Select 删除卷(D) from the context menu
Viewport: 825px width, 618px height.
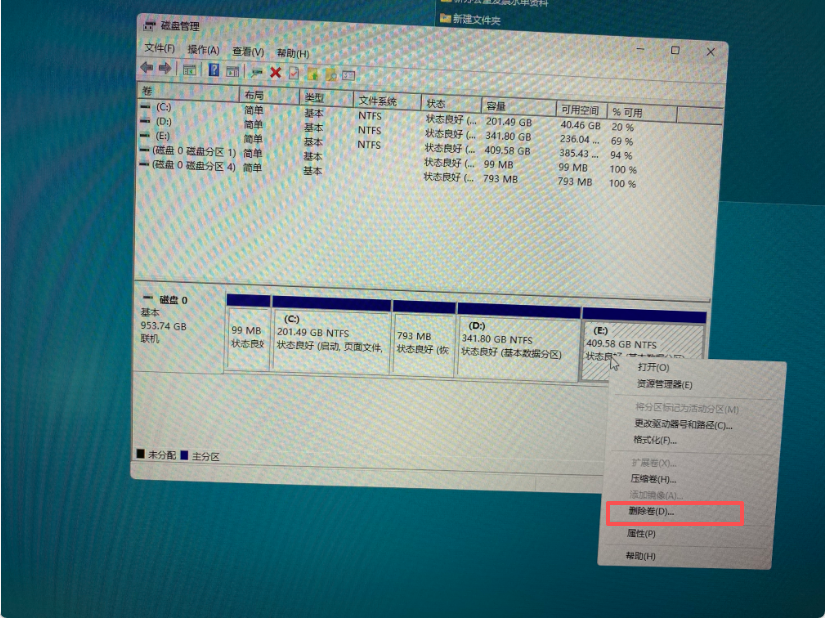click(650, 512)
